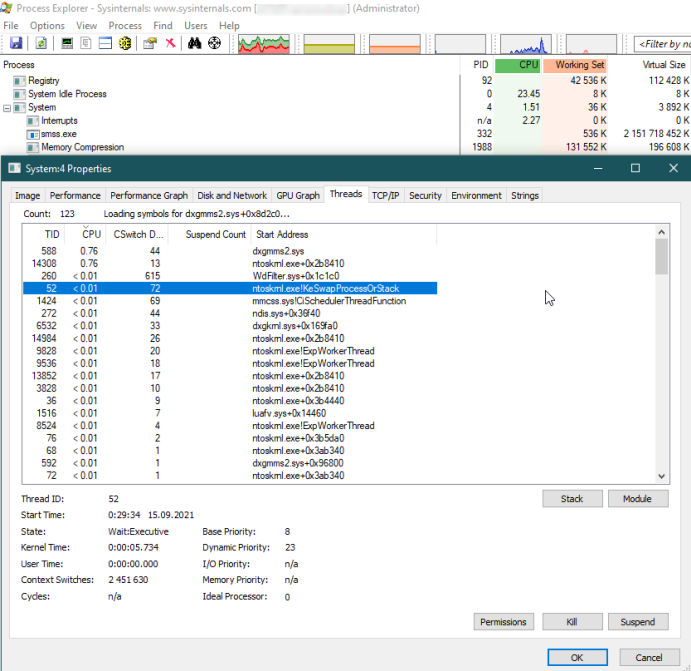Click the System process icon in tree

point(19,108)
